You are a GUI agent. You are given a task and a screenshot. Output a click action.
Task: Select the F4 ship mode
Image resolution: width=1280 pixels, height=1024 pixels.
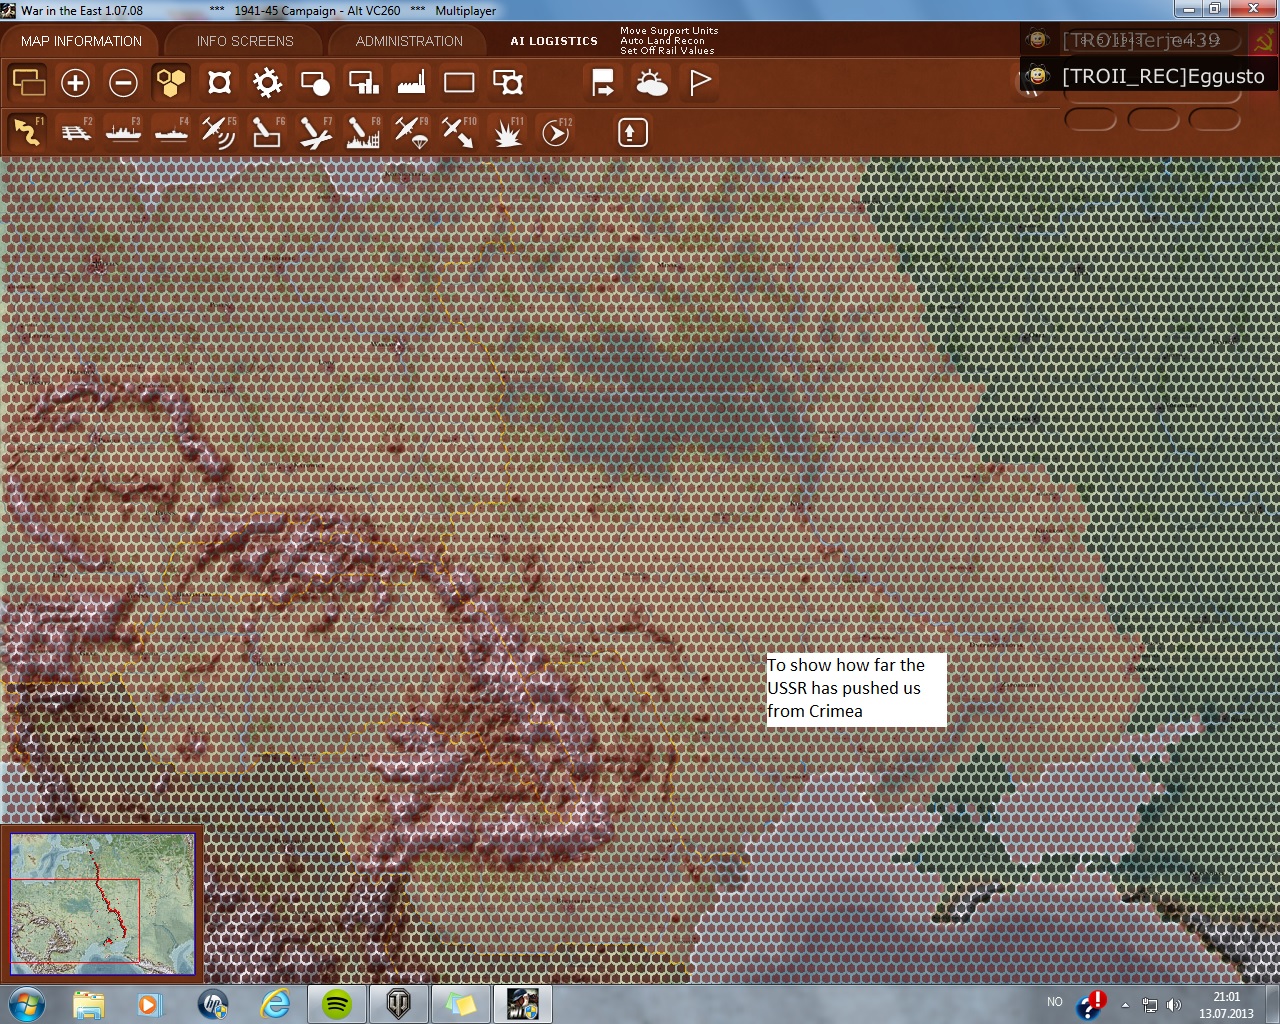(171, 132)
